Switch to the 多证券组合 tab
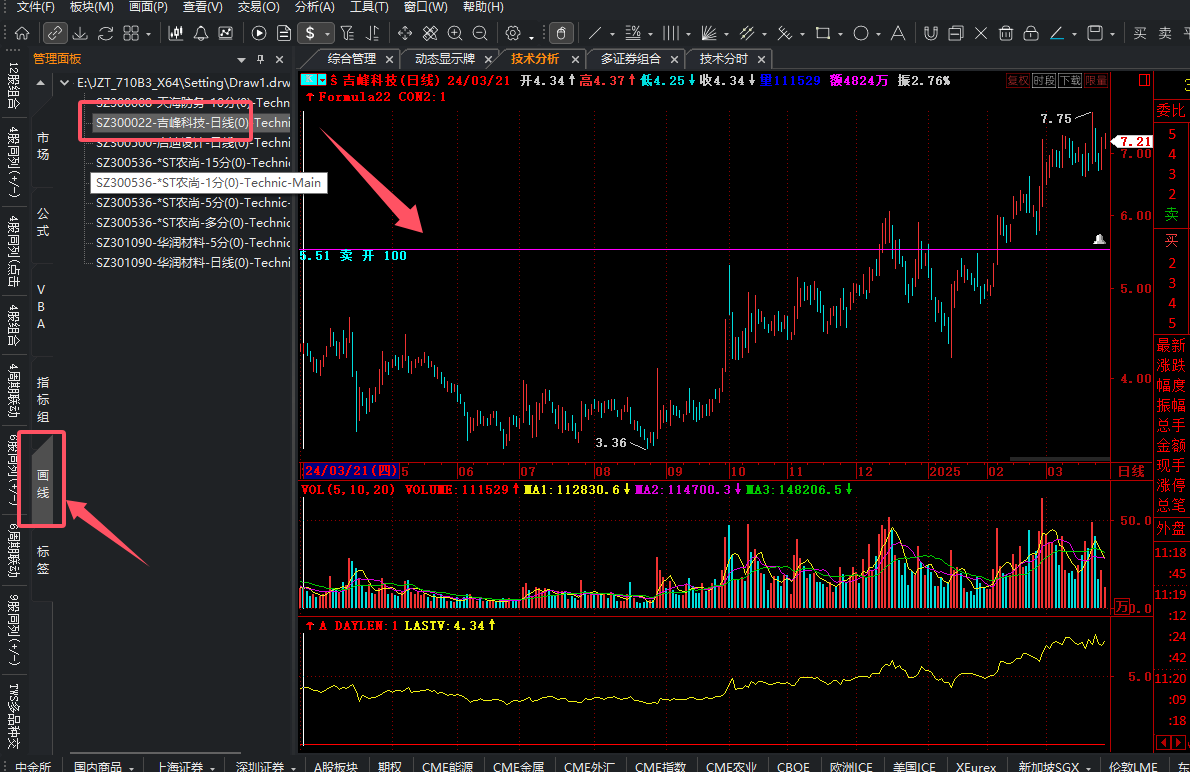Viewport: 1190px width, 772px height. pyautogui.click(x=631, y=58)
